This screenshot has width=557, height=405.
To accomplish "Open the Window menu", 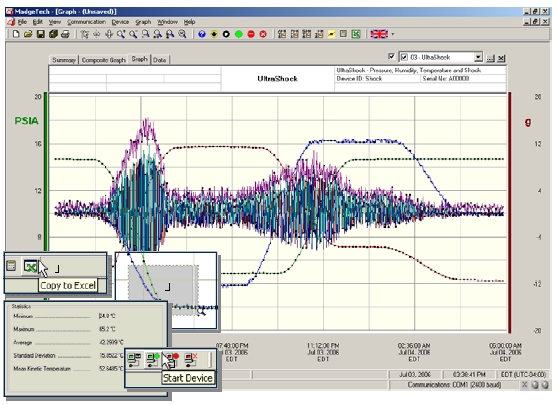I will (x=167, y=22).
